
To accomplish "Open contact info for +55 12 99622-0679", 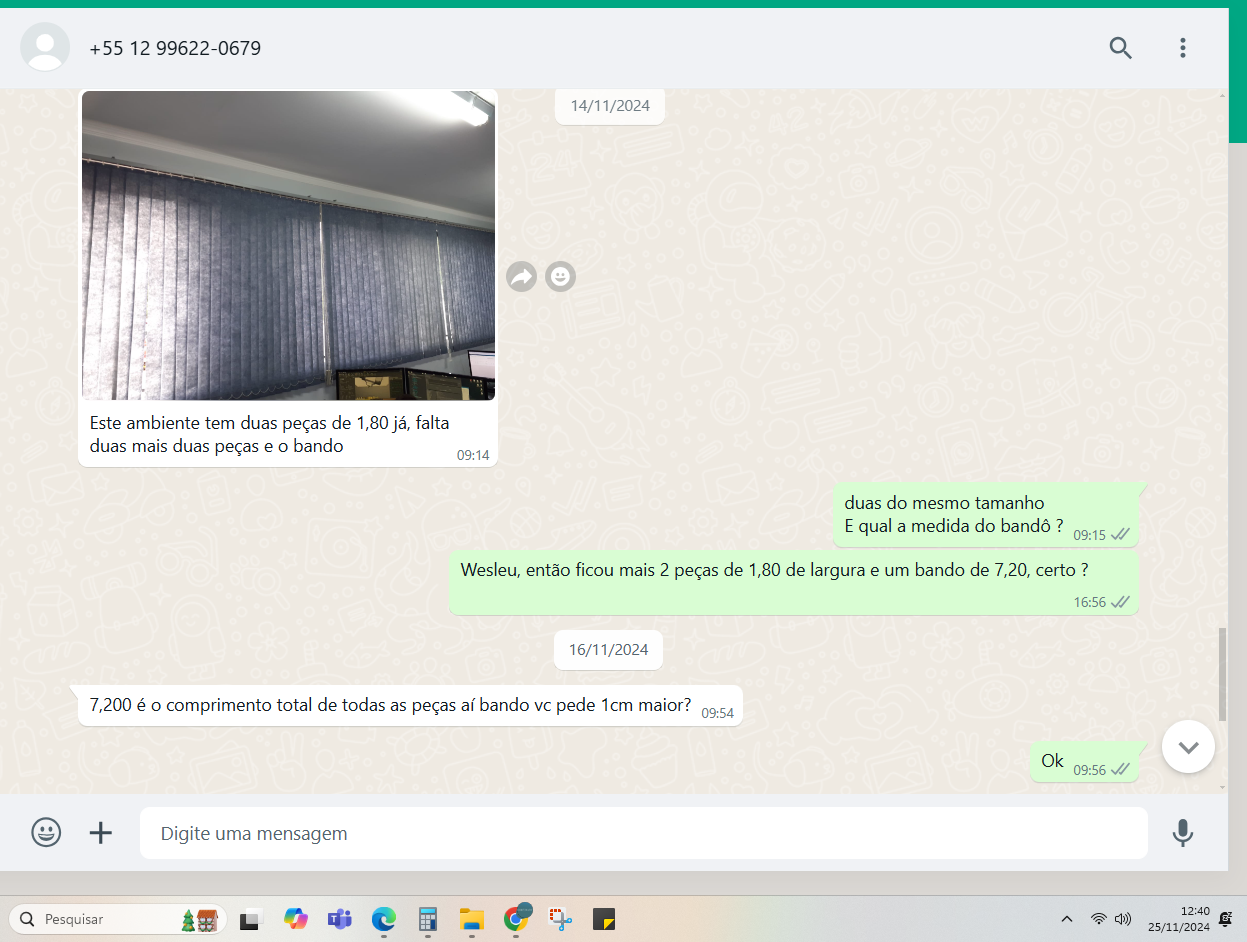I will pyautogui.click(x=175, y=48).
